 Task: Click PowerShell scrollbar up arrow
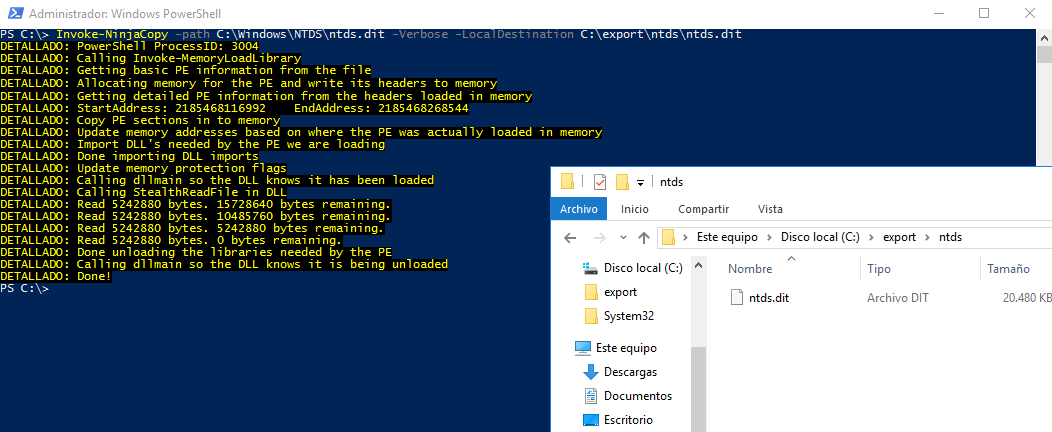pos(1044,38)
